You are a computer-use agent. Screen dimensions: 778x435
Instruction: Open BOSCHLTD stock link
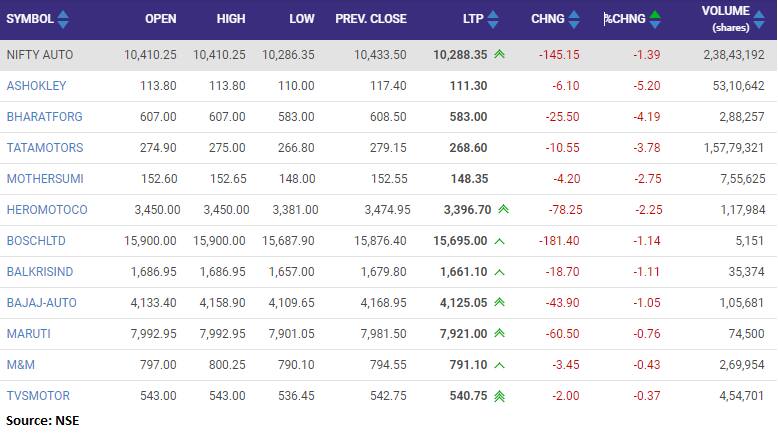36,241
